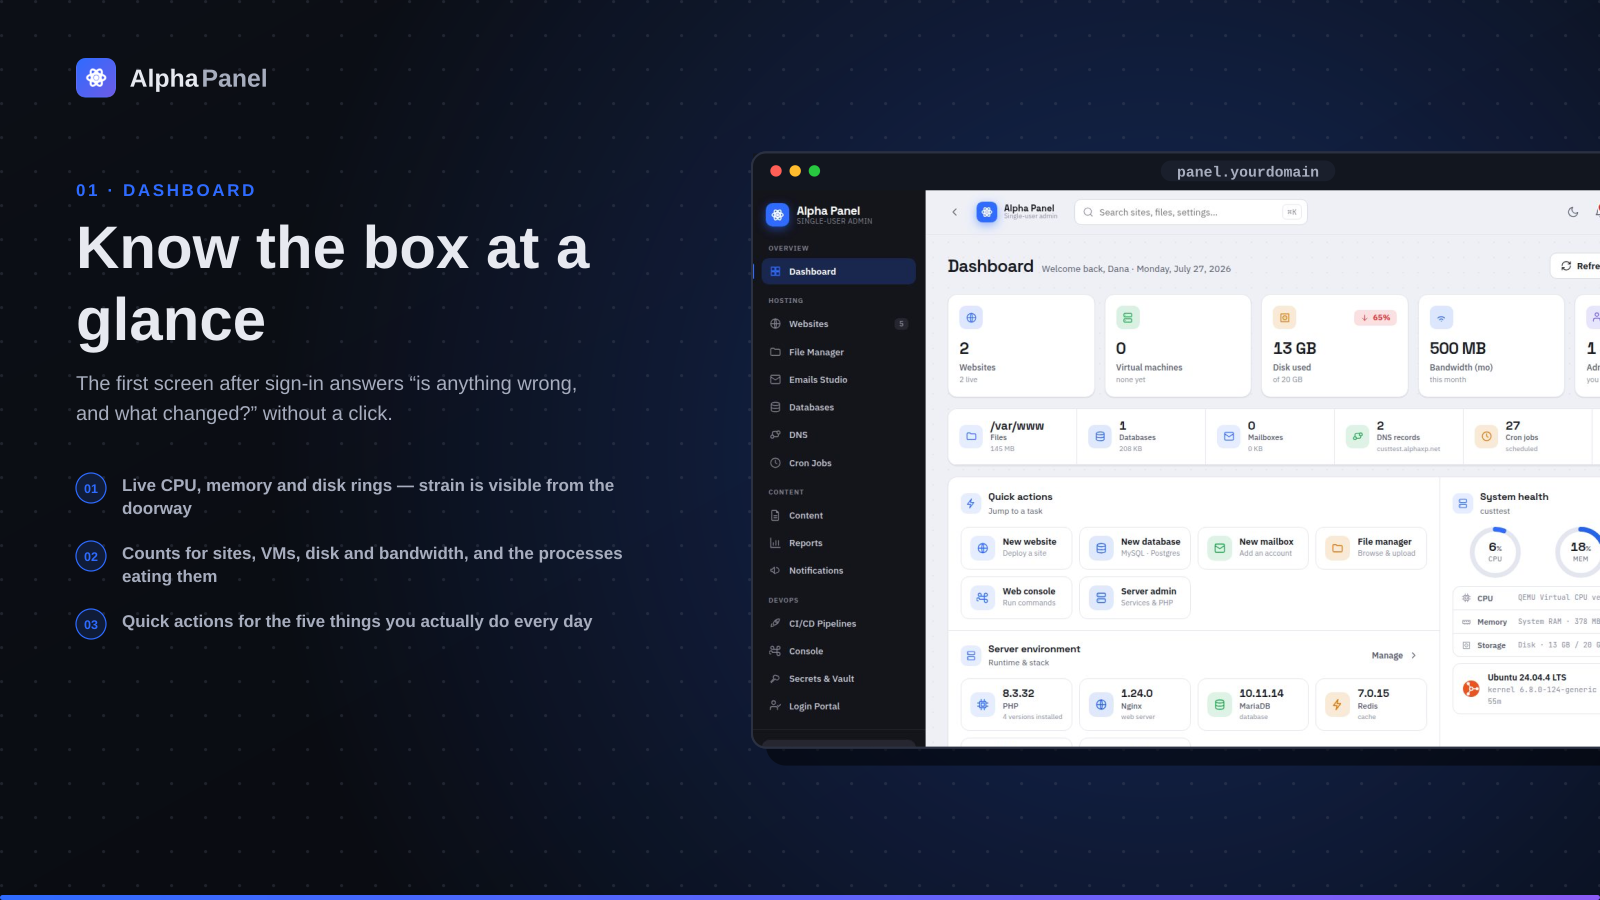Click the Reports chart icon in sidebar
1600x900 pixels.
[x=775, y=543]
